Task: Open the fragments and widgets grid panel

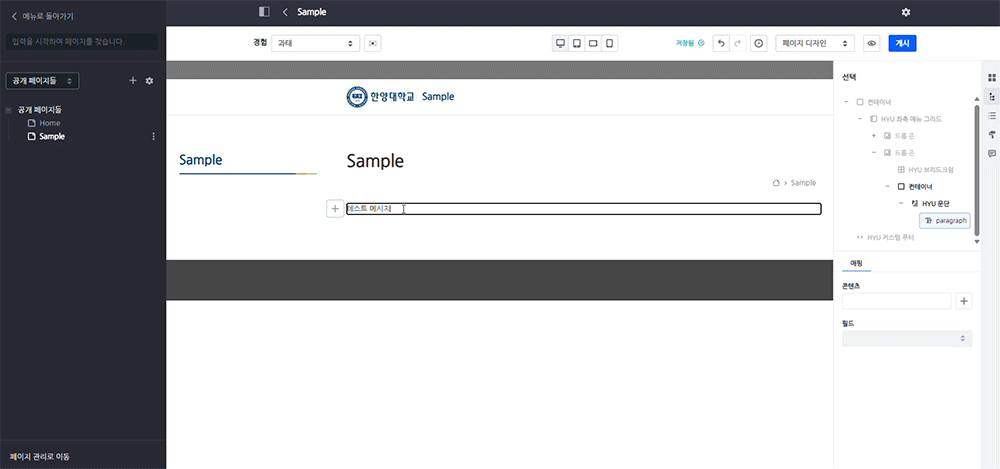Action: [x=992, y=78]
